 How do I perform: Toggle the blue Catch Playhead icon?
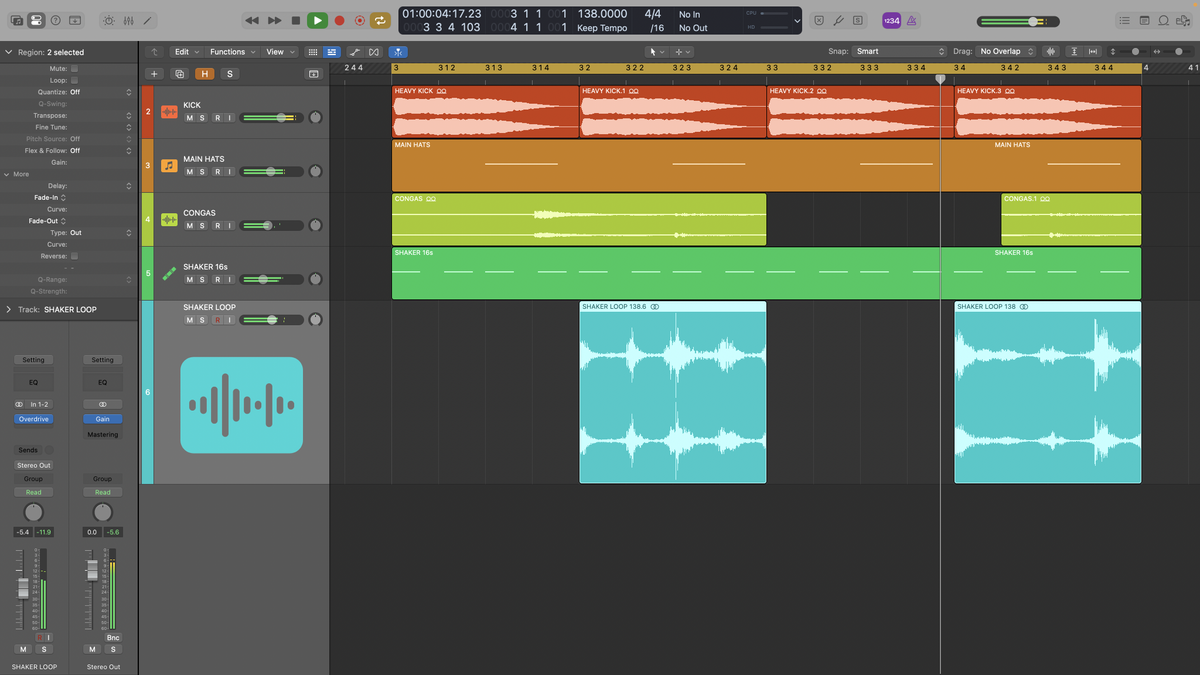tap(398, 52)
